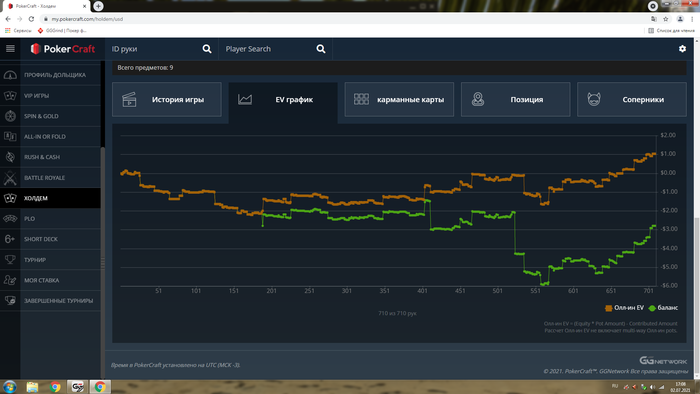Open the История игры tab

[x=167, y=100]
